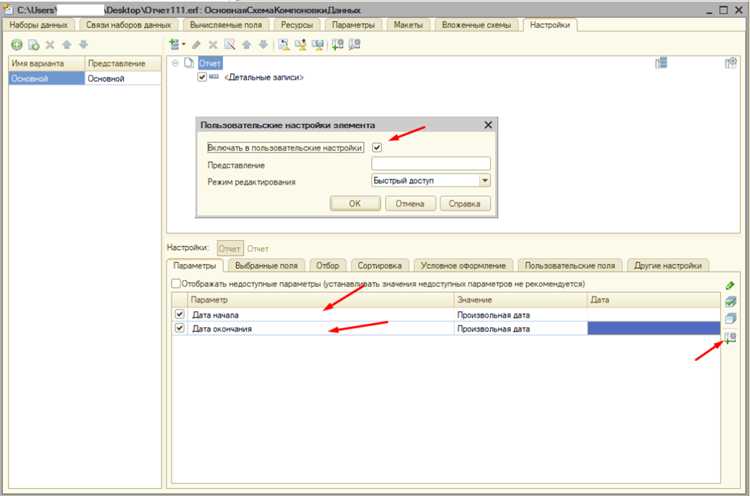Click the check-all icon beside the parameters table

[x=730, y=301]
